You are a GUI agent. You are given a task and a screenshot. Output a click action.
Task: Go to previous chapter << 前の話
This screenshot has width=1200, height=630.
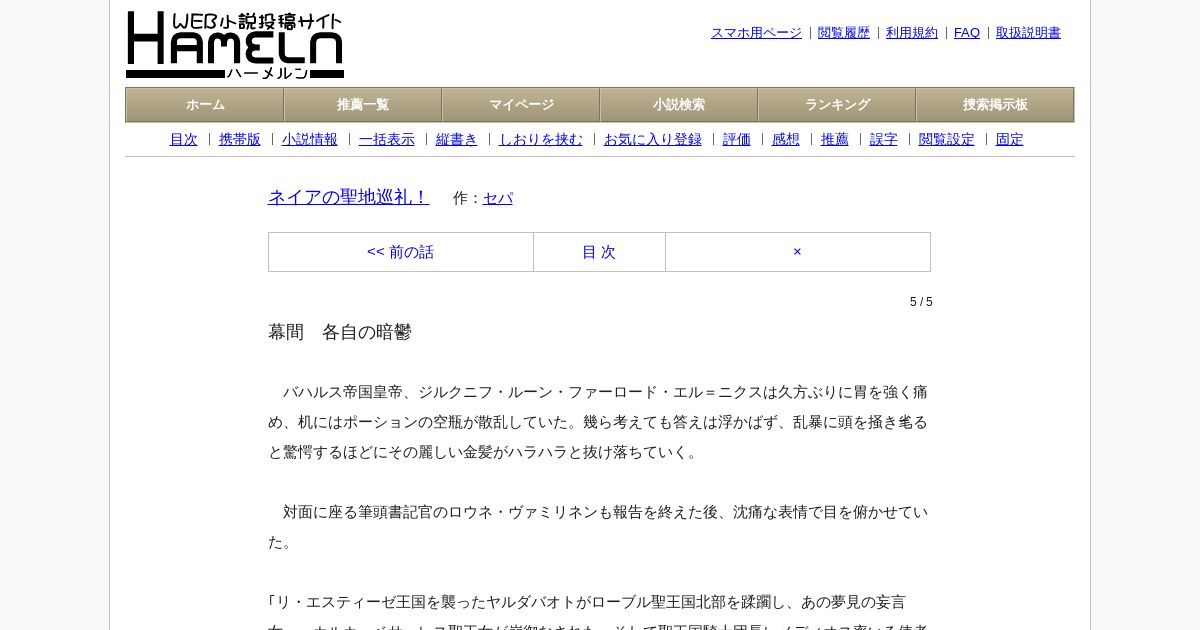pyautogui.click(x=401, y=252)
